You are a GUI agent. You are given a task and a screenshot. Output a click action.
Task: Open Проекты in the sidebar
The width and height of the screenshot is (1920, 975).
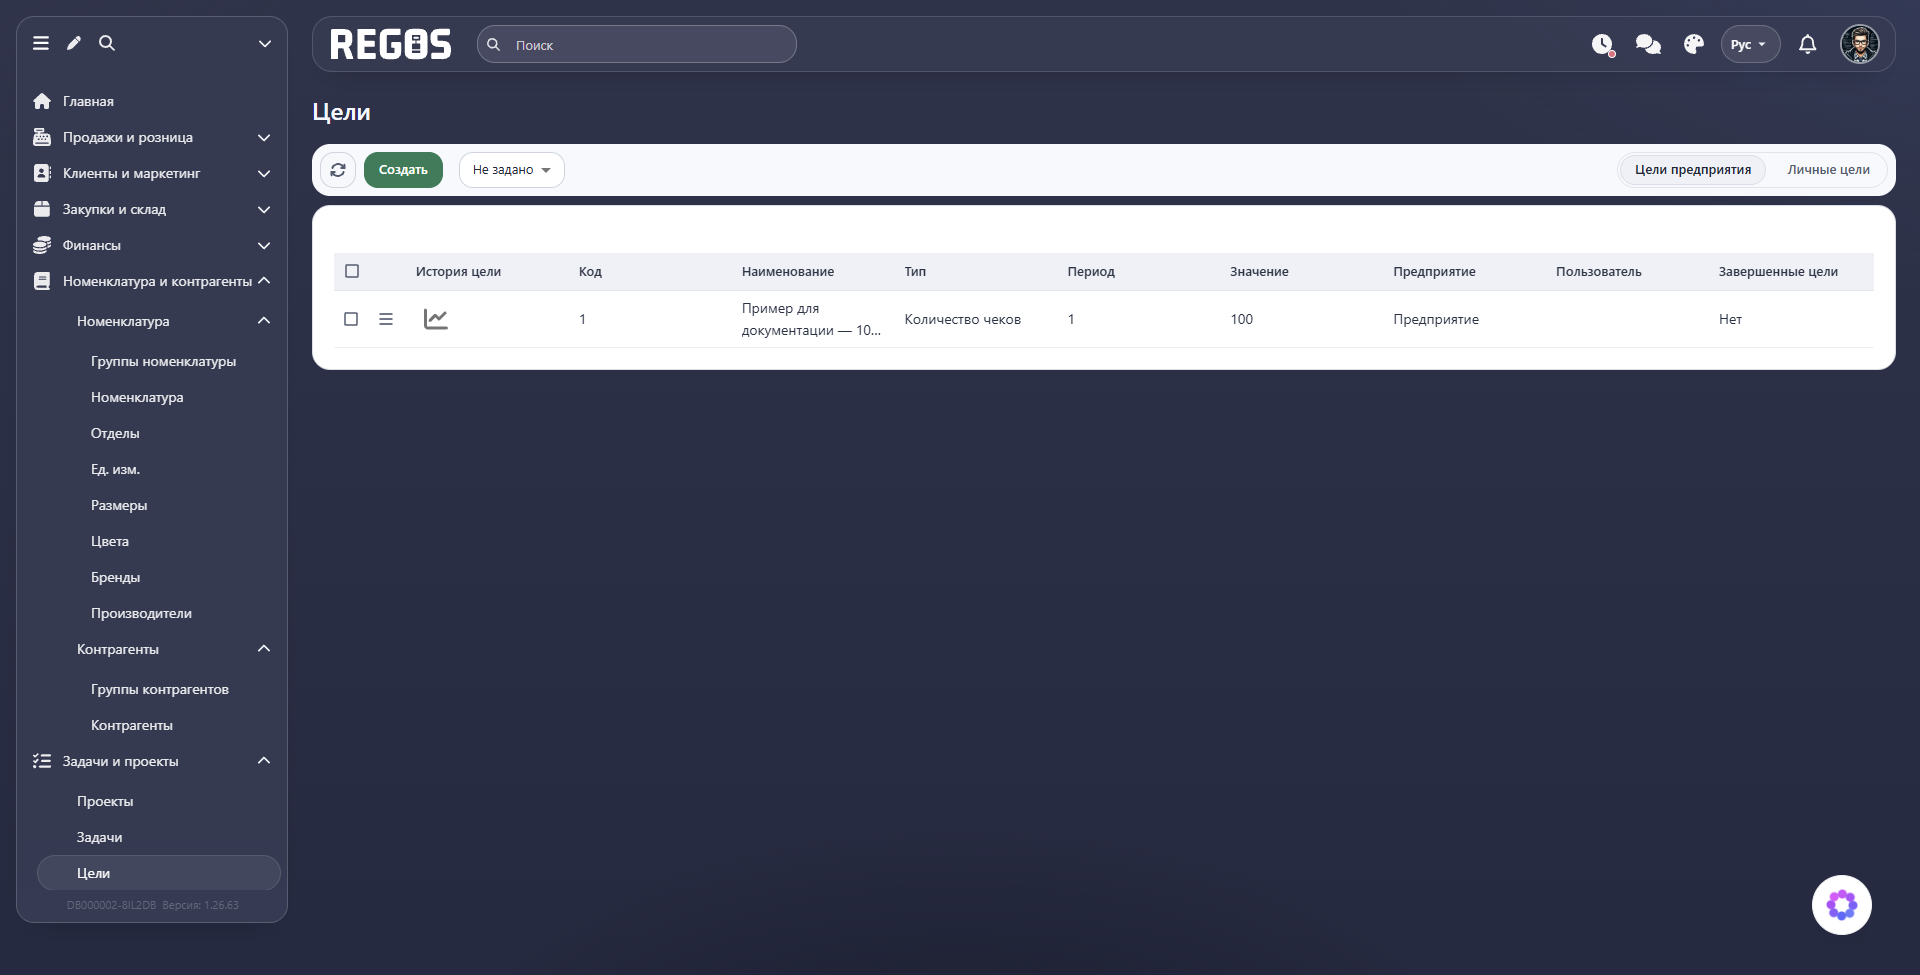105,801
